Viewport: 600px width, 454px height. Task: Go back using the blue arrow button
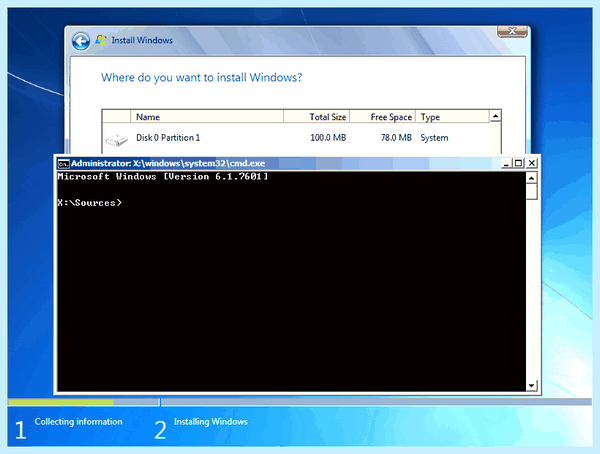pos(81,41)
